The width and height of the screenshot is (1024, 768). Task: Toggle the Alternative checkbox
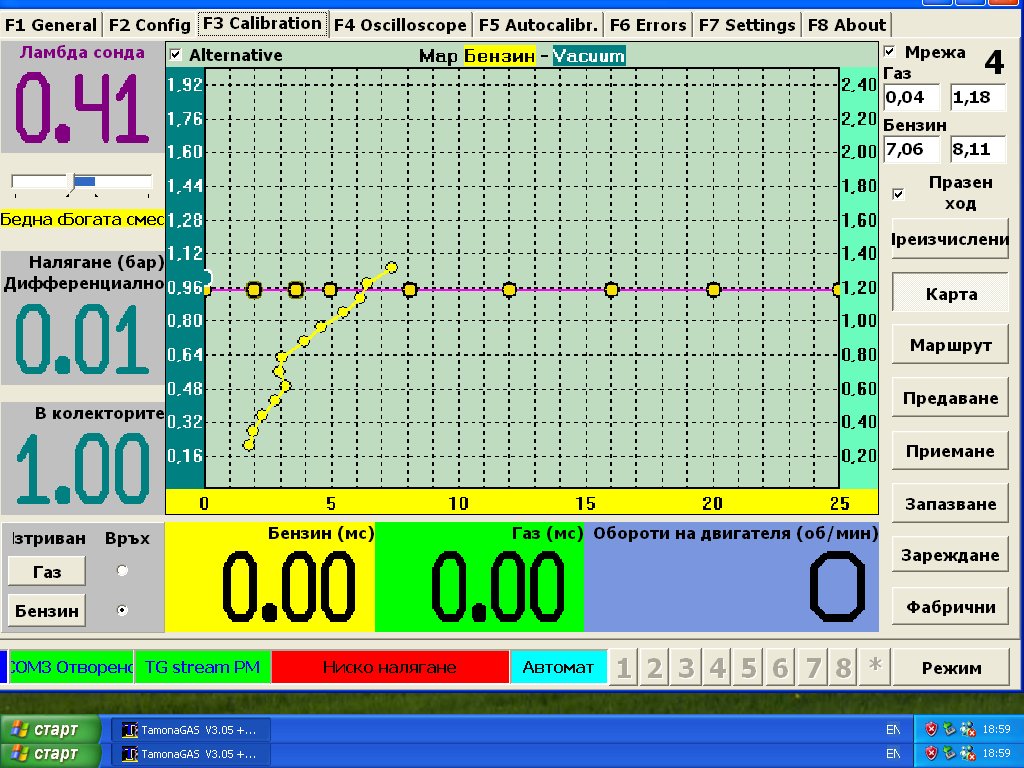tap(176, 55)
